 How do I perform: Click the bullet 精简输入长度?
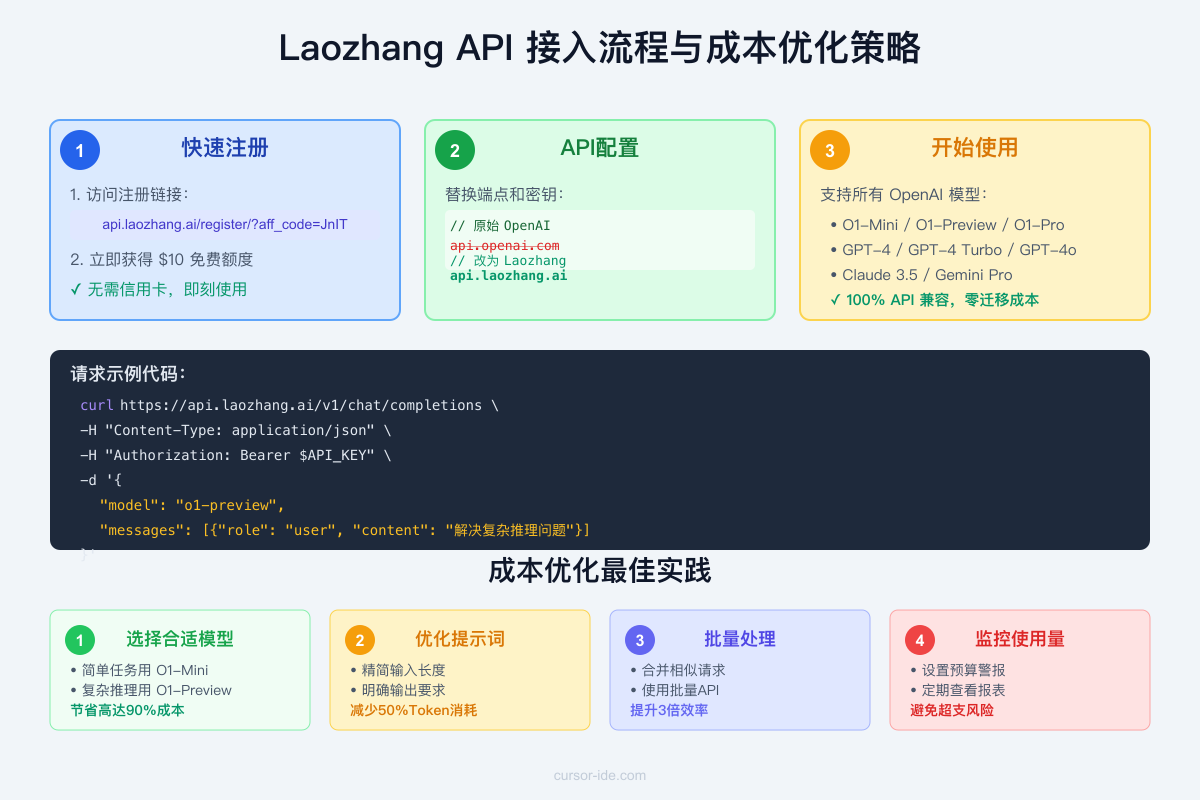pos(397,670)
